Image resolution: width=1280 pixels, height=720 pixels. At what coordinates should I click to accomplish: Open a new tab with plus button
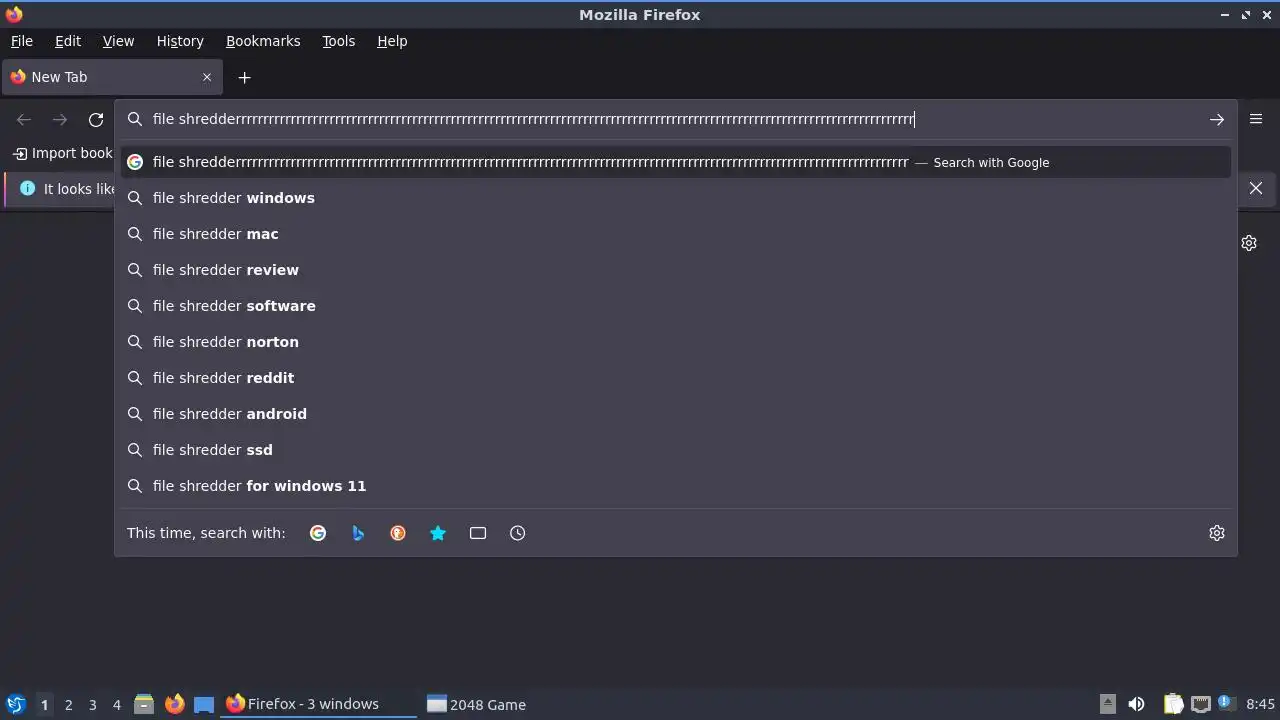pyautogui.click(x=244, y=77)
